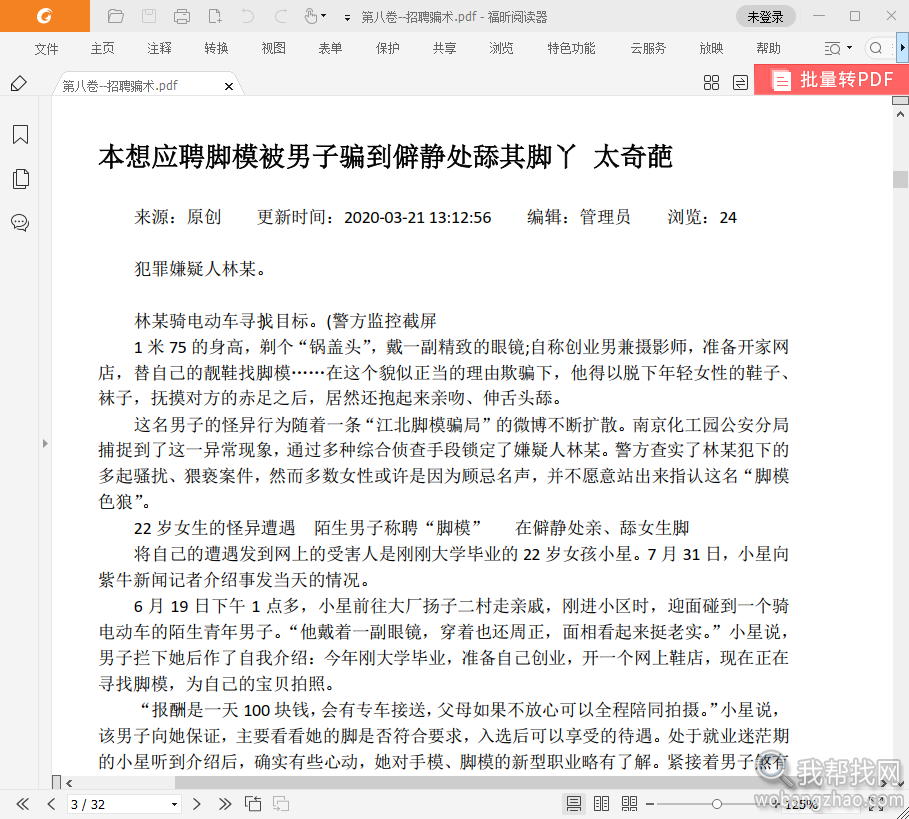
Task: Open file using the folder icon
Action: (116, 16)
